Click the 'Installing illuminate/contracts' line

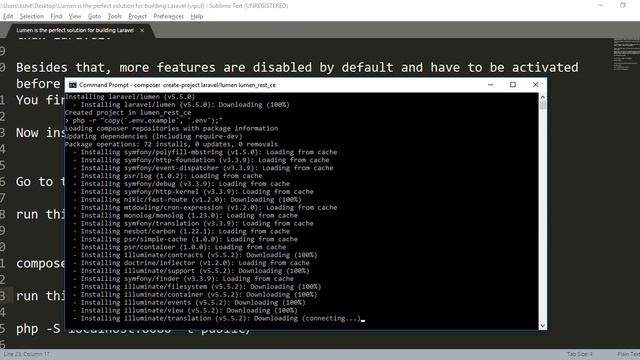(196, 255)
